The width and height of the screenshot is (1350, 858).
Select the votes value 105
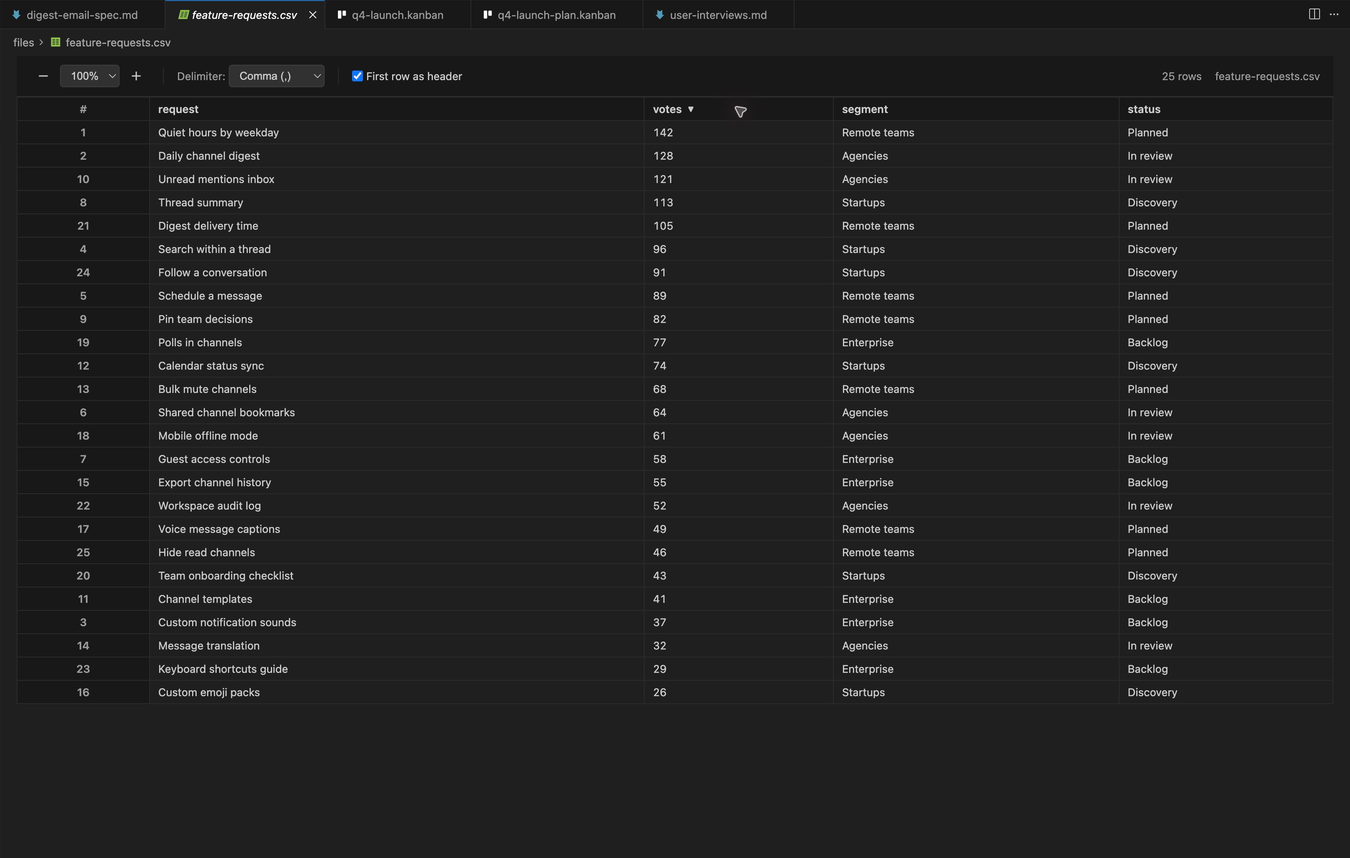(739, 226)
